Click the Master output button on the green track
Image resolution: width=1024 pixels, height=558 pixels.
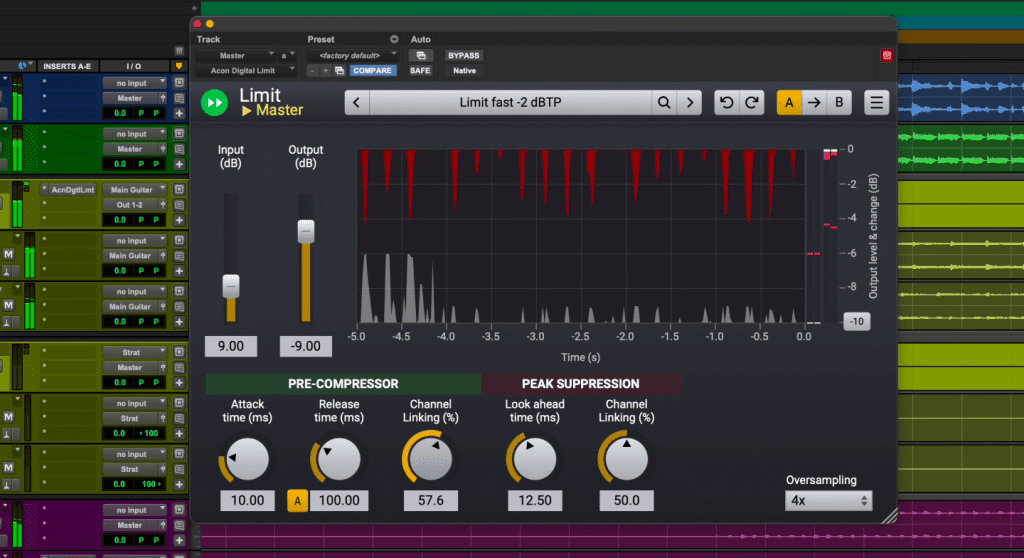coord(135,149)
